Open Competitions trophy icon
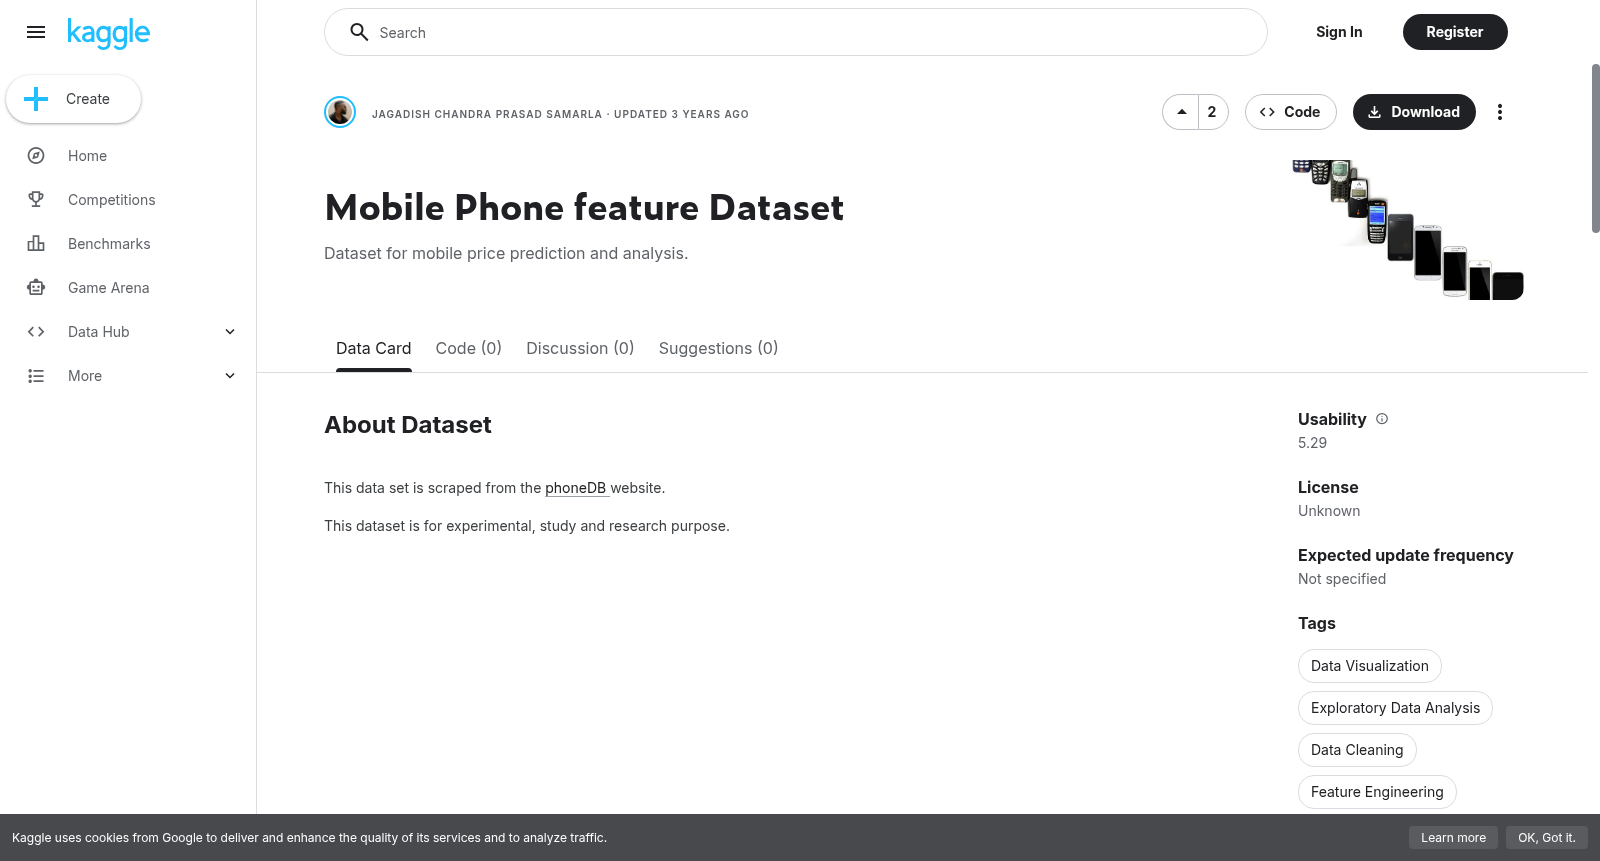 36,200
